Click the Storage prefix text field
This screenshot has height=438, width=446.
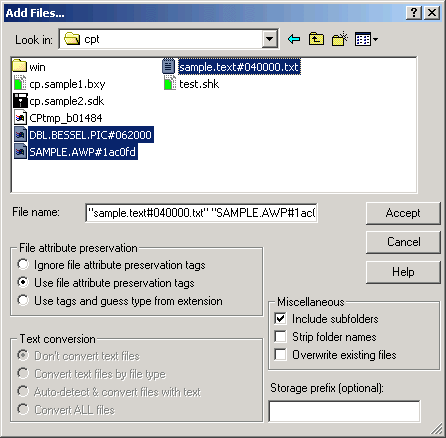click(344, 411)
